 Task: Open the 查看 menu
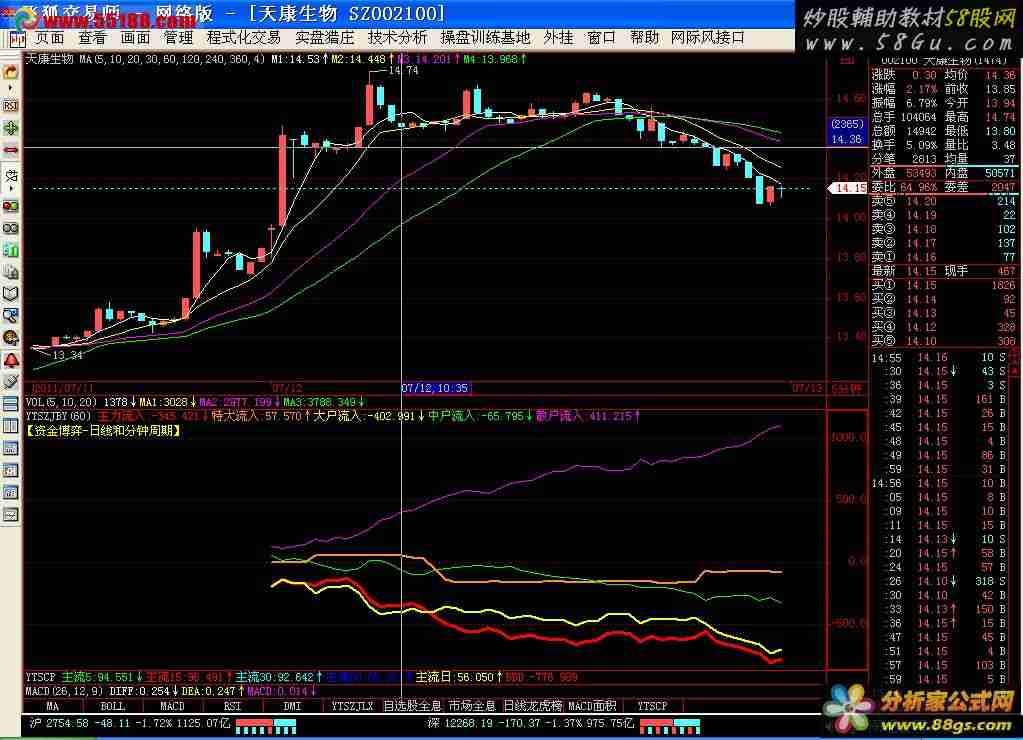tap(92, 38)
